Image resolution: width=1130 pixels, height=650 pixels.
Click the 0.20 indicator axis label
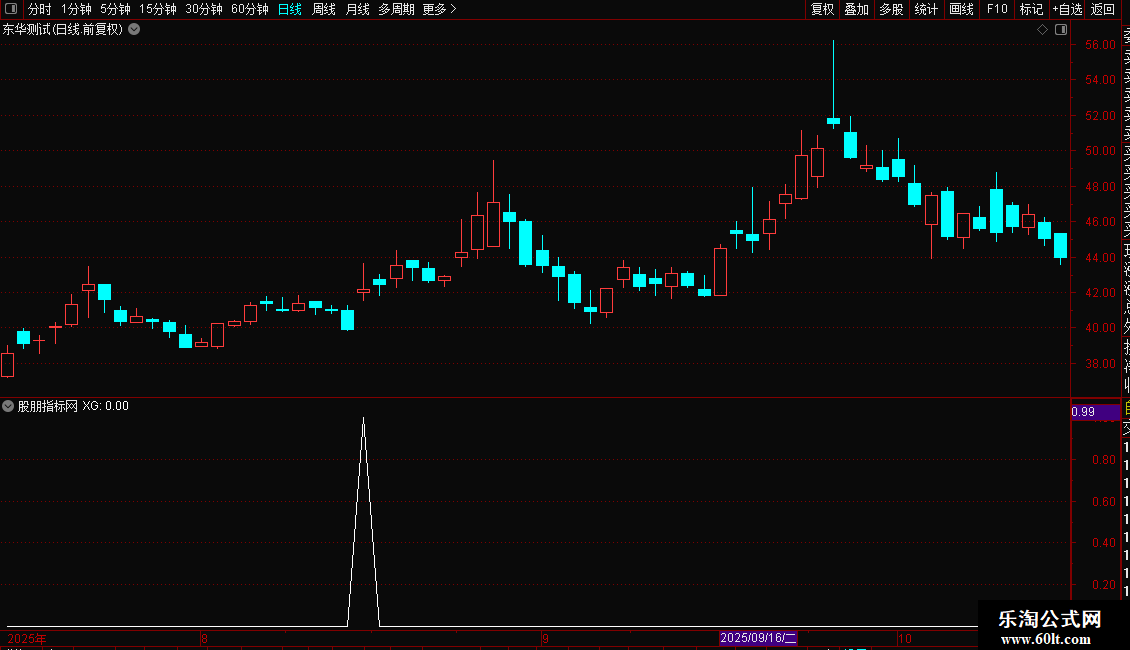(x=1103, y=585)
